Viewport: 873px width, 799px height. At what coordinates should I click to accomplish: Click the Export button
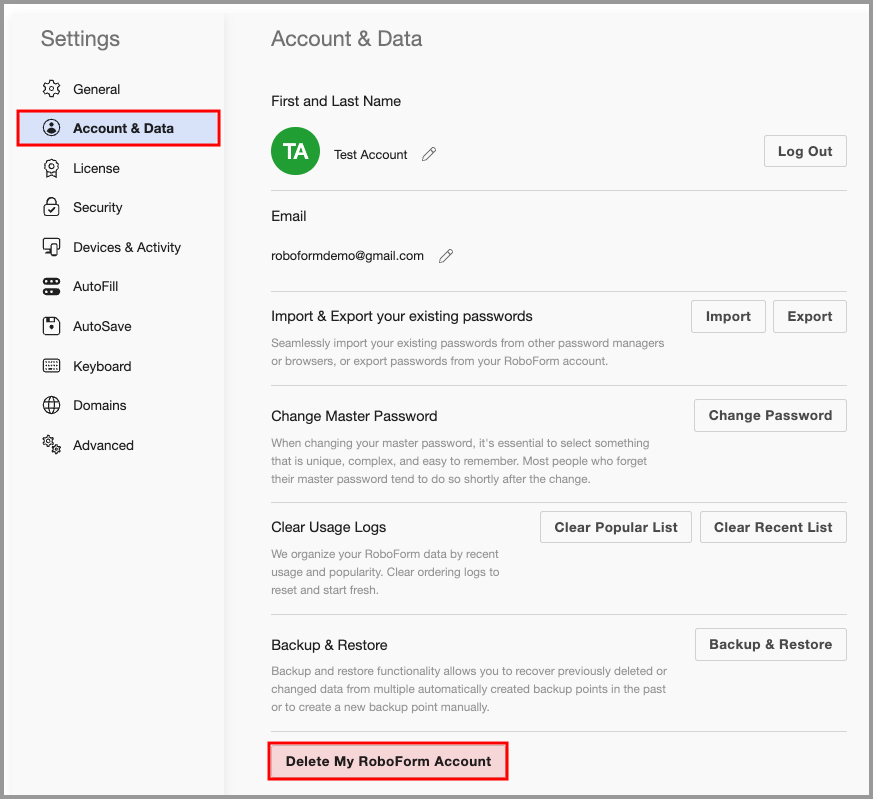[810, 316]
